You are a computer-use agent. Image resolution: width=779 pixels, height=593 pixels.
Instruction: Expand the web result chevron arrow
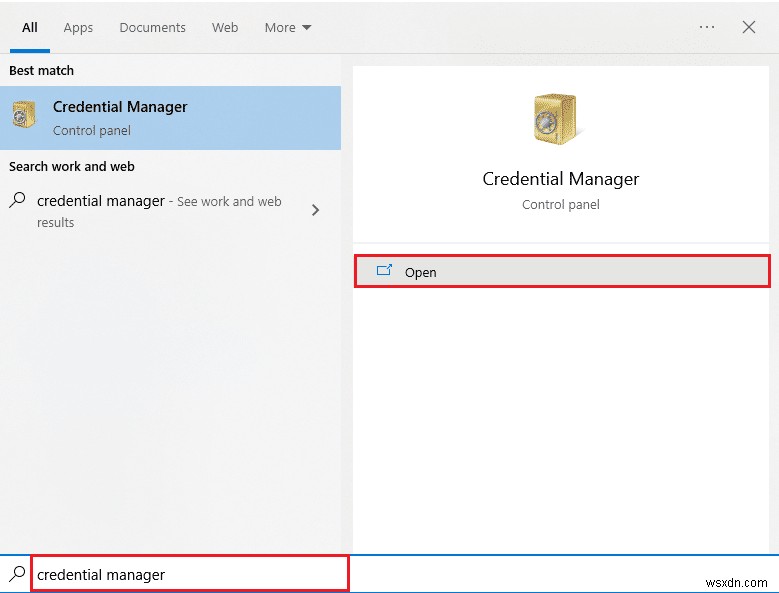click(x=316, y=210)
